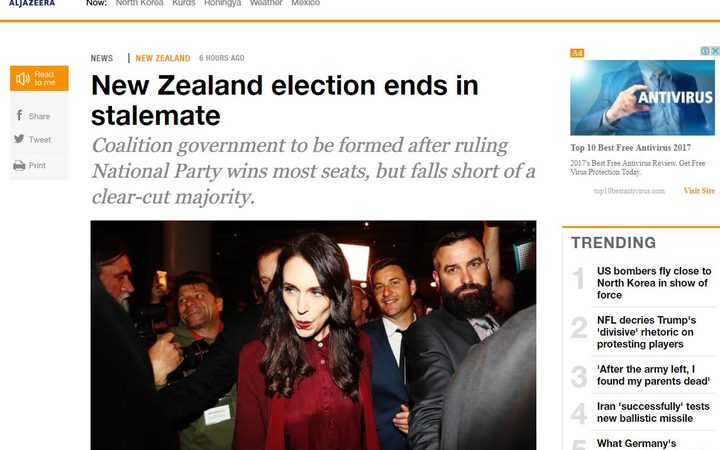
Task: Click the ad info icon
Action: click(x=705, y=51)
